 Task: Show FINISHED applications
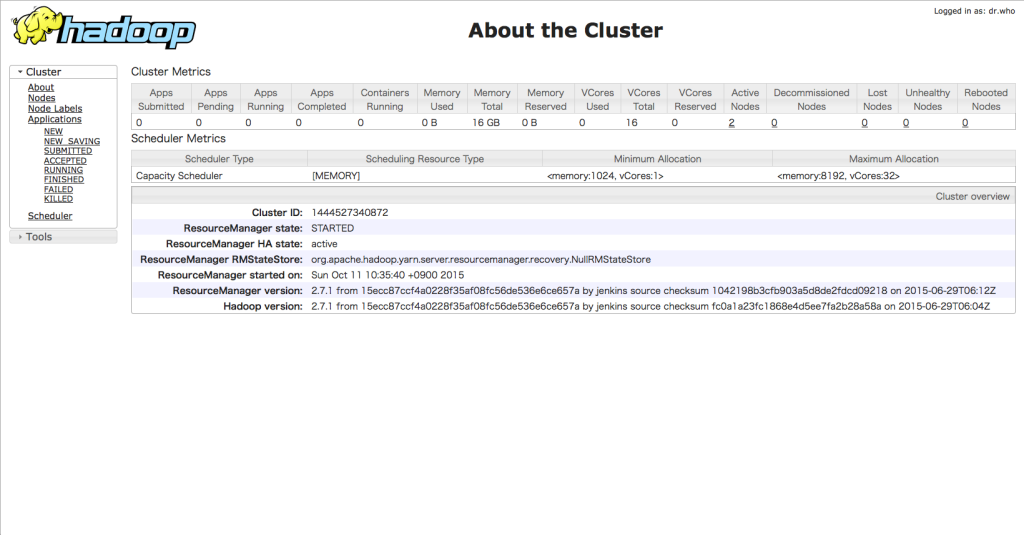point(64,180)
